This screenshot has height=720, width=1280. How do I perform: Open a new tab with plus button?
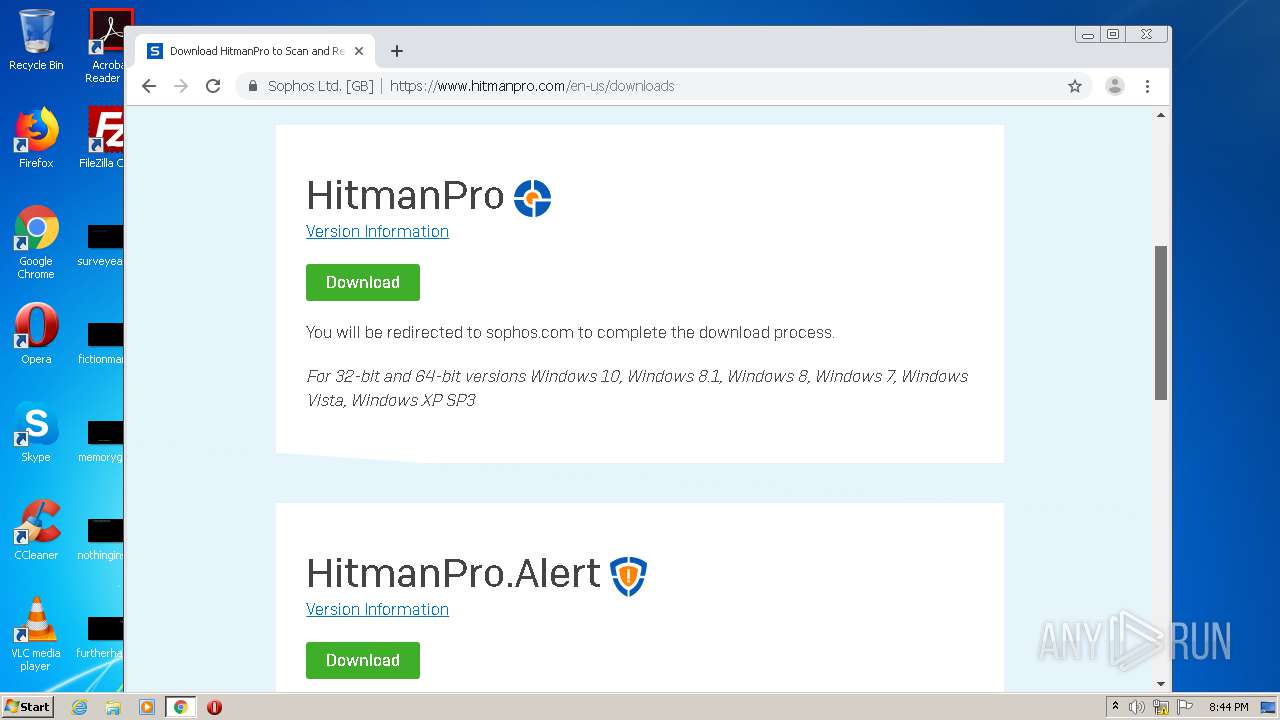pyautogui.click(x=397, y=51)
